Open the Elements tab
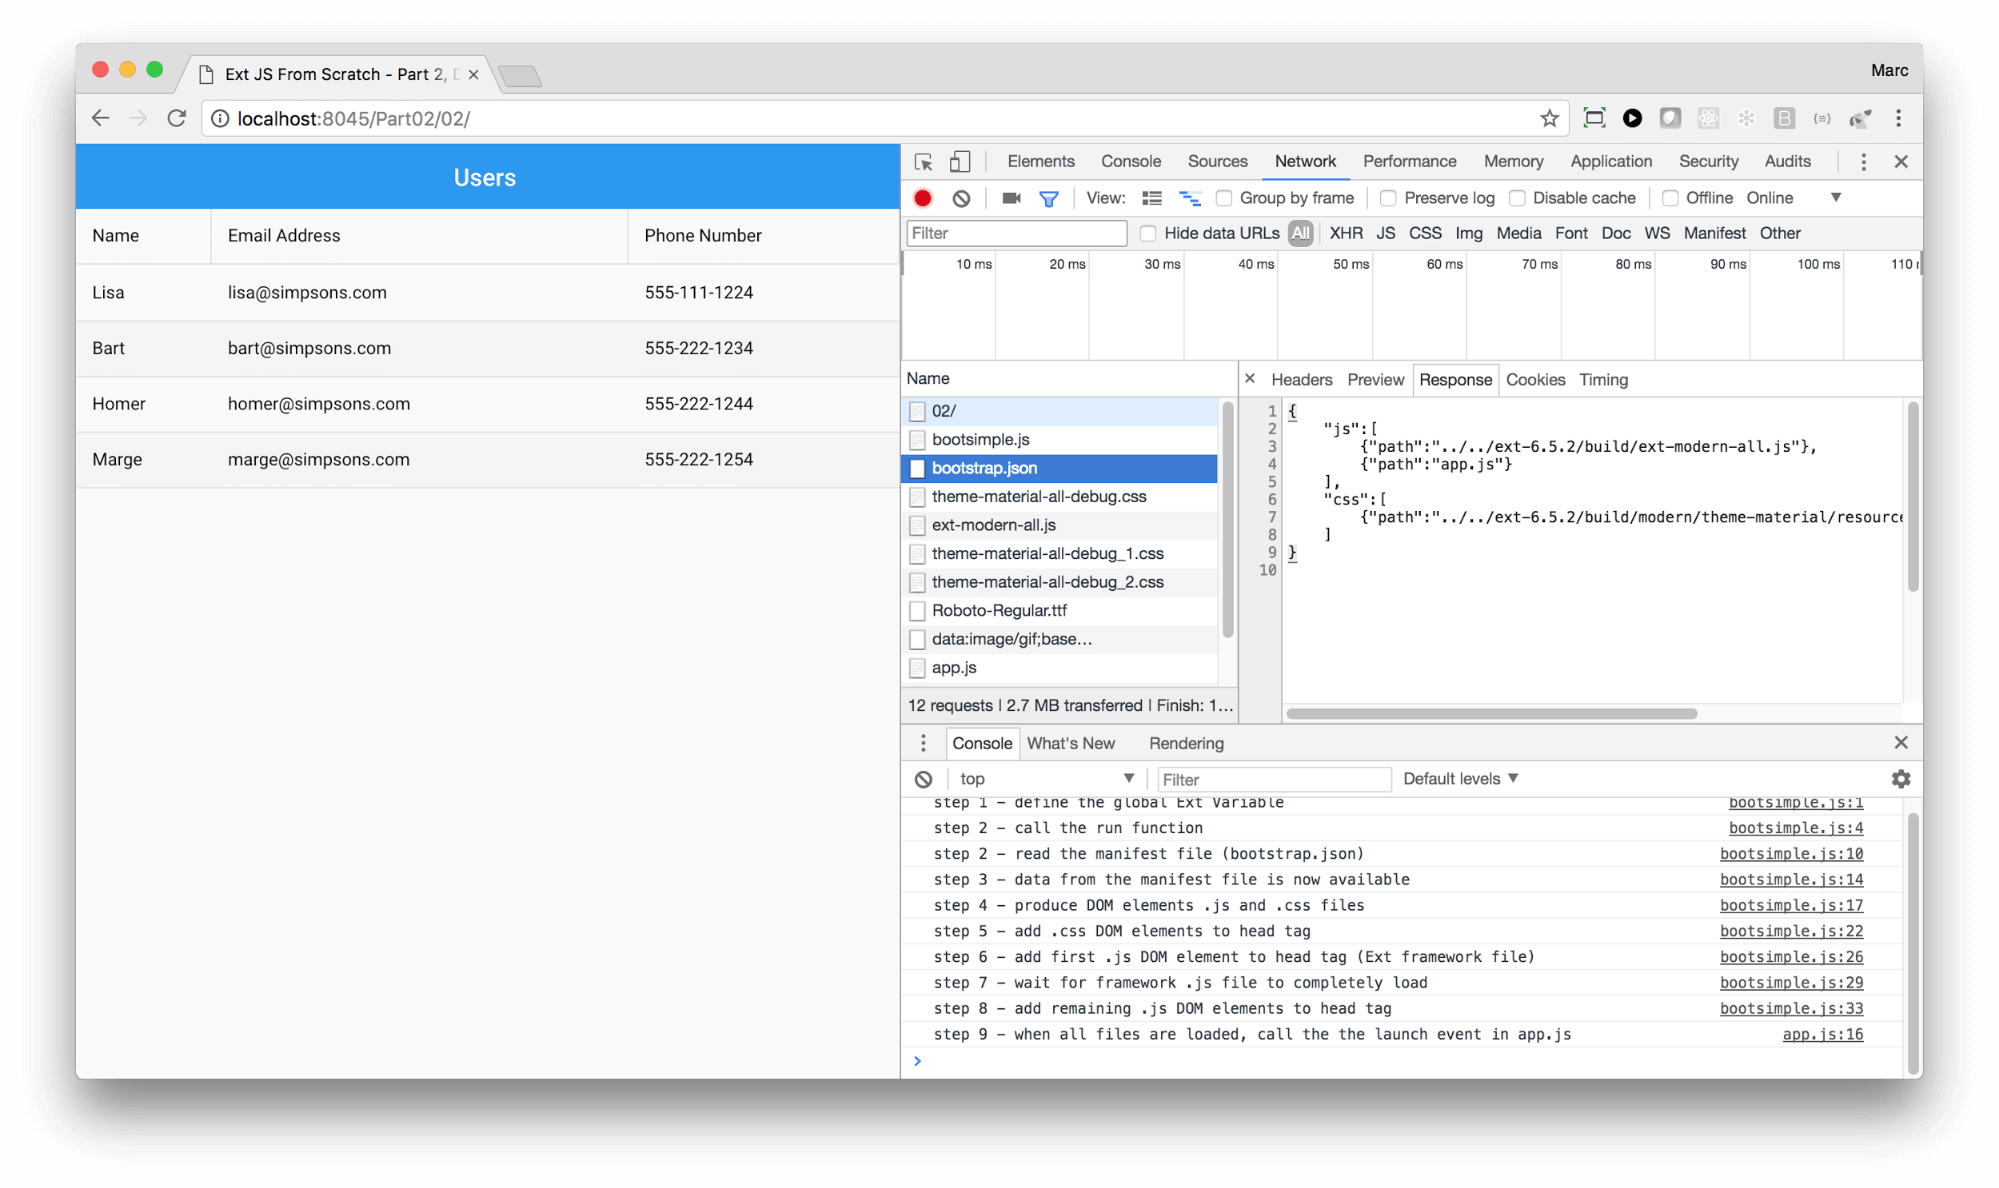The image size is (1999, 1188). 1041,161
